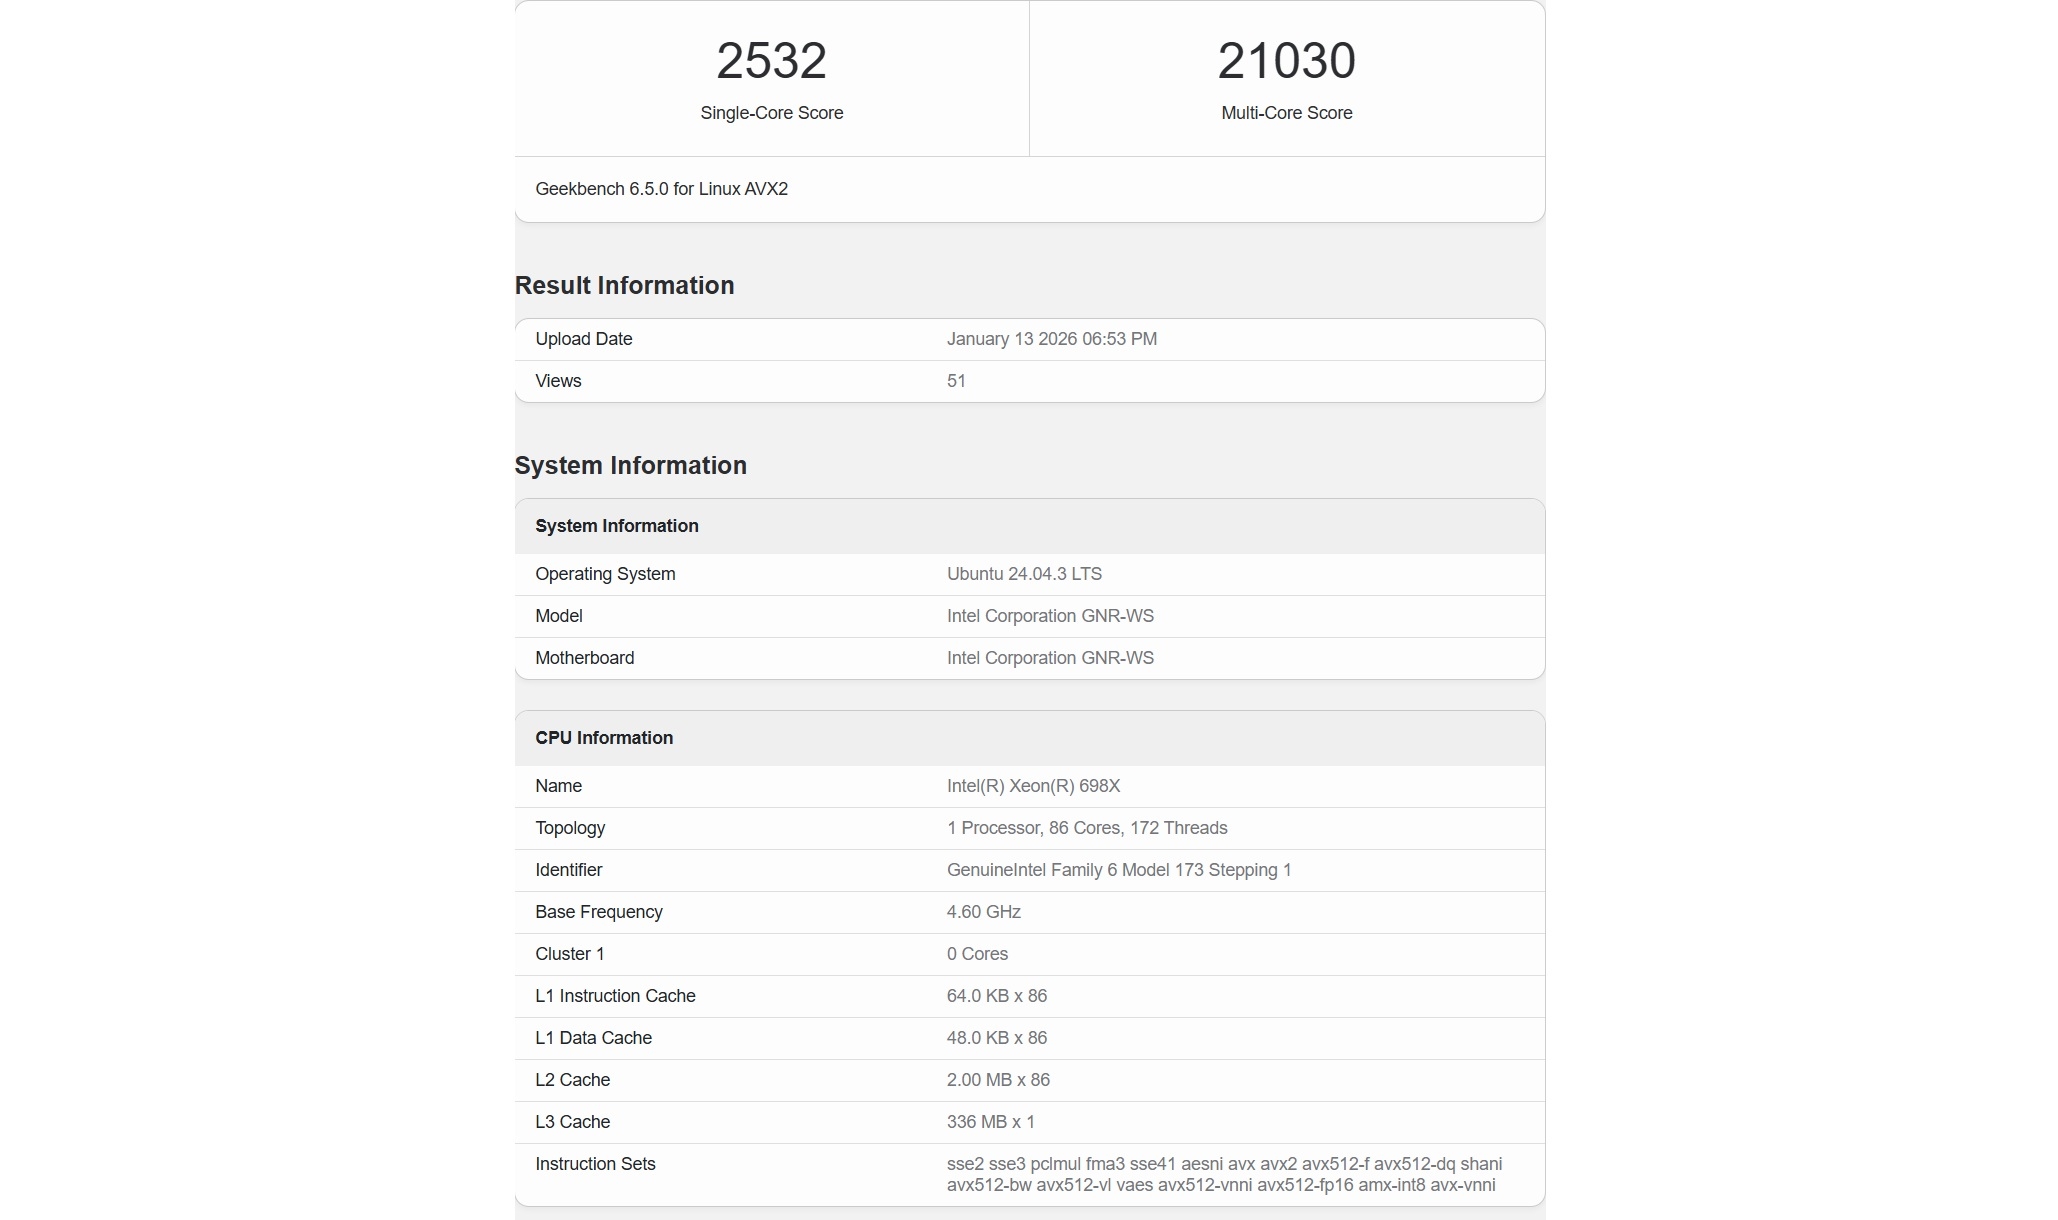Click the Result Information heading
This screenshot has height=1220, width=2058.
(x=624, y=285)
